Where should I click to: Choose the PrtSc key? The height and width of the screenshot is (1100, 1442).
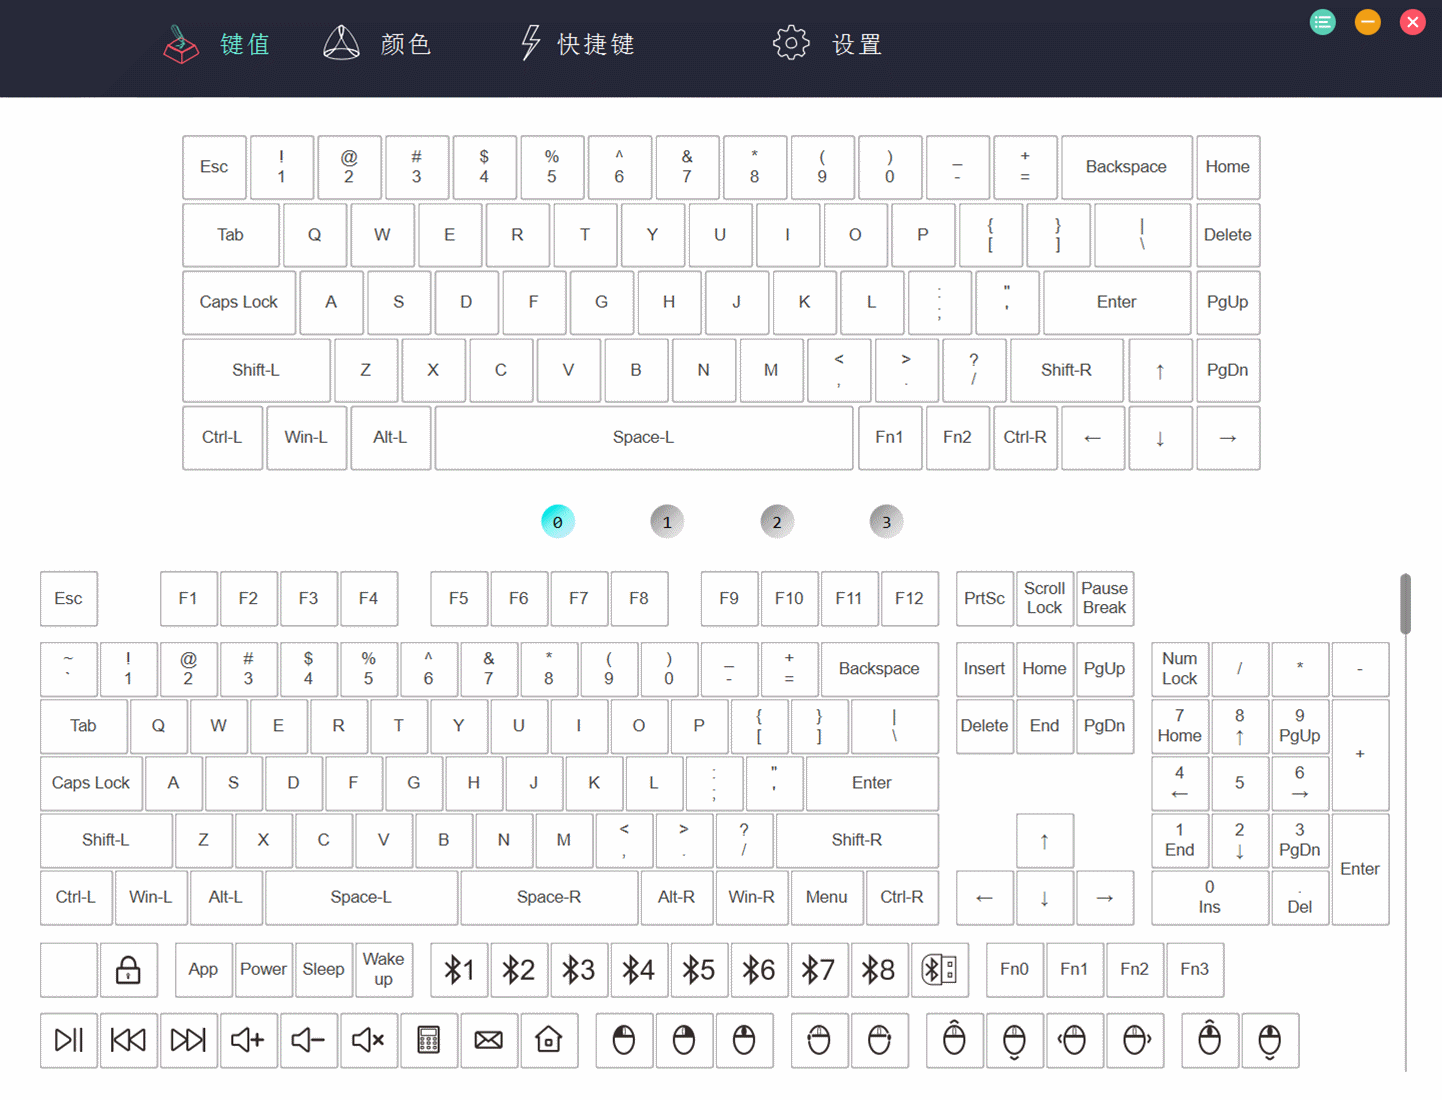[984, 598]
